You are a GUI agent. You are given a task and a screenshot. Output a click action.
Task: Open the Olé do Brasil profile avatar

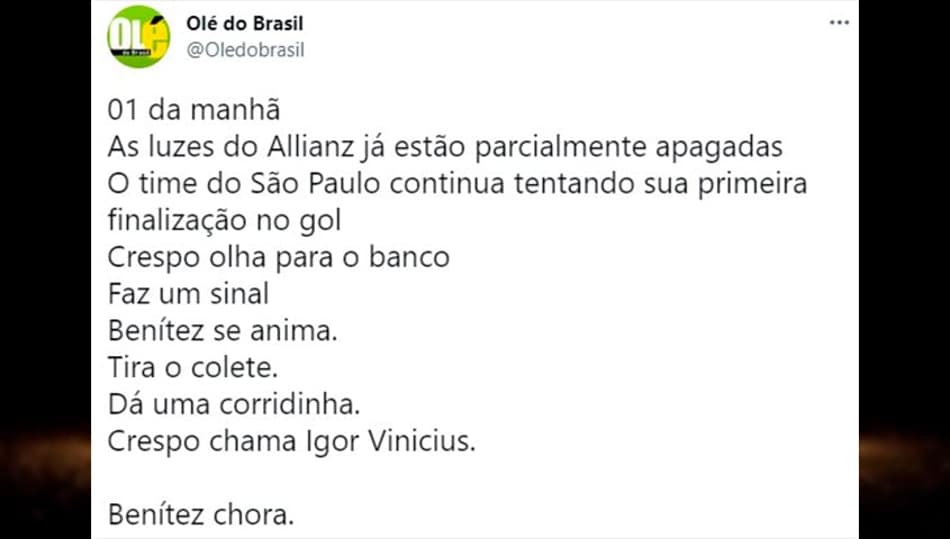[139, 36]
